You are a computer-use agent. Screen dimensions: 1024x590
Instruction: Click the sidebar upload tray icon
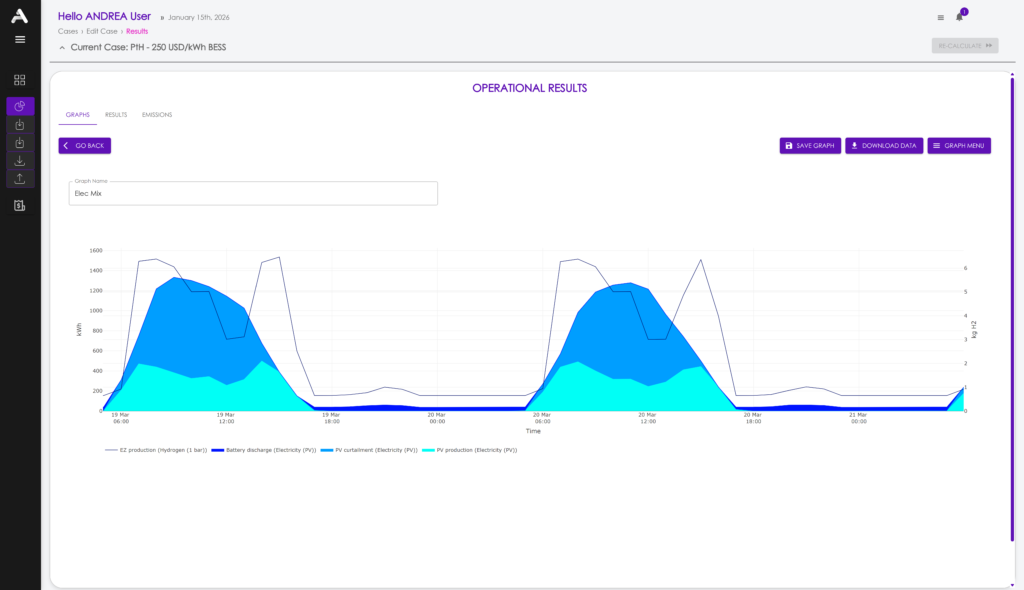pos(20,179)
